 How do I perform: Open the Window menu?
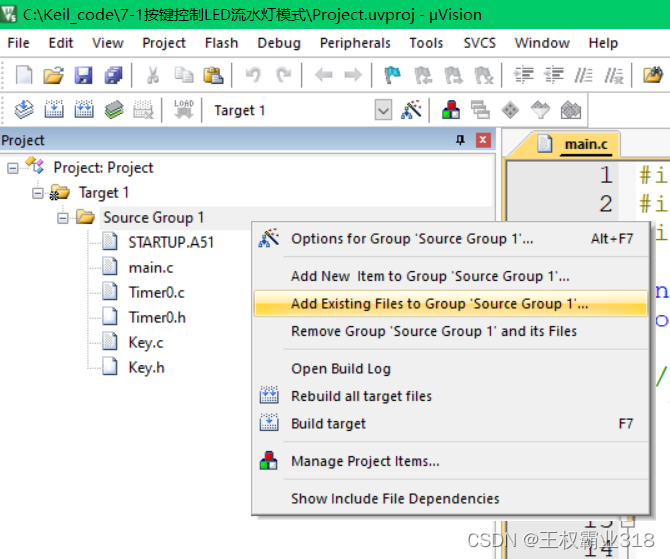(542, 43)
